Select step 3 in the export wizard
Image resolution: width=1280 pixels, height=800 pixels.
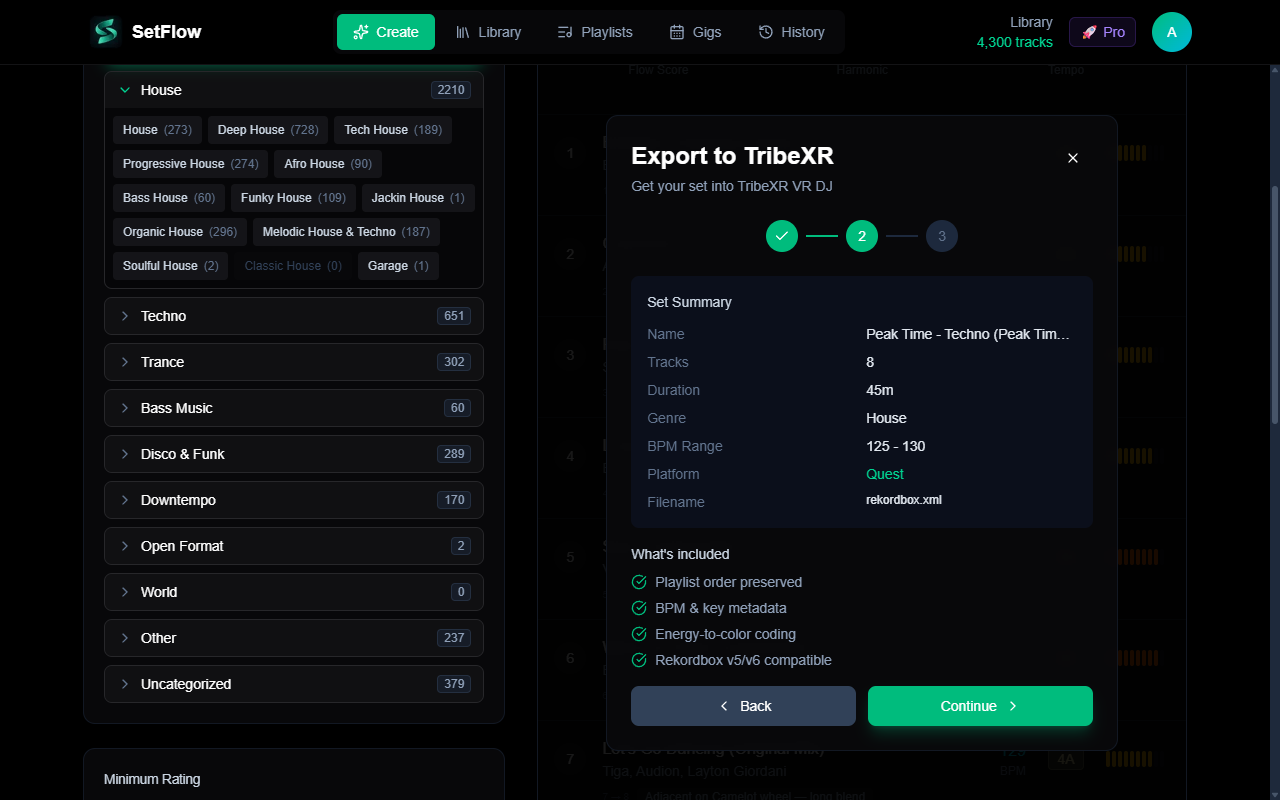(941, 236)
